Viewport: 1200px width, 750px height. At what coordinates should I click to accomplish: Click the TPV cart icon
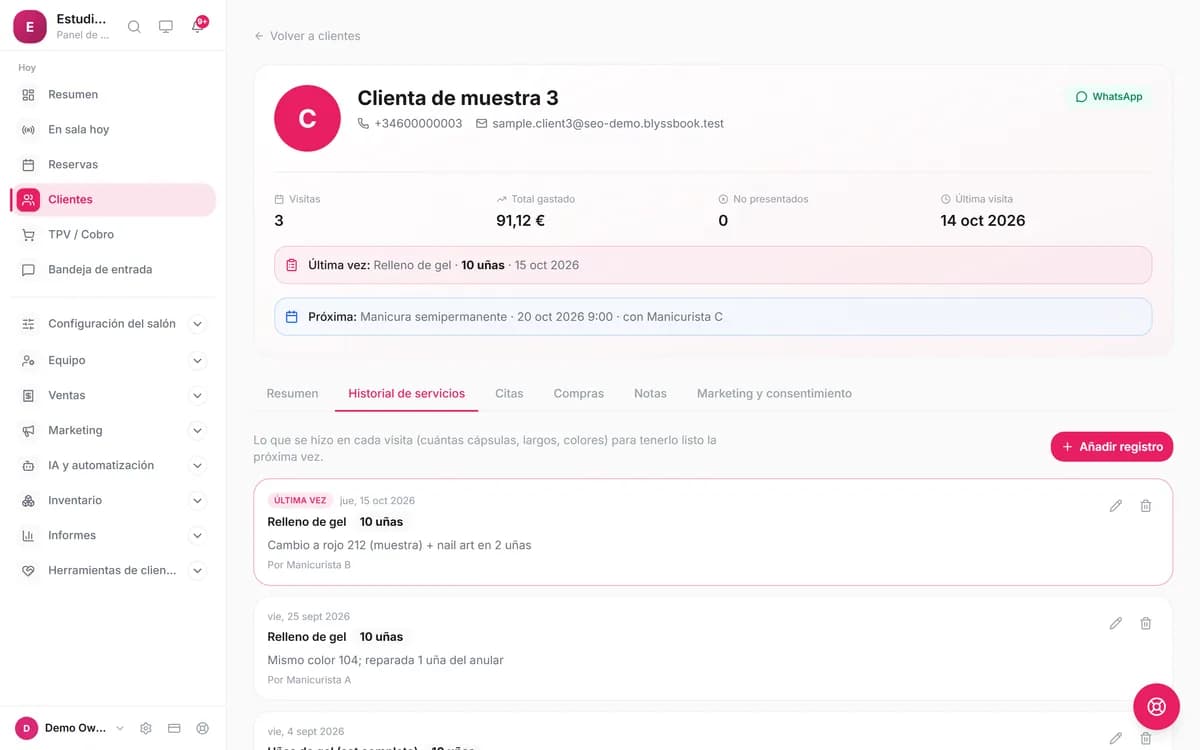point(28,234)
